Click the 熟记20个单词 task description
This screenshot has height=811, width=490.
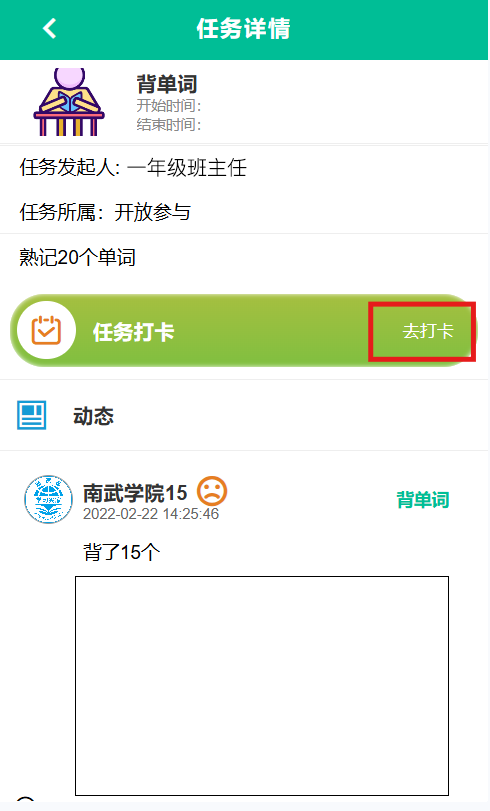click(78, 257)
